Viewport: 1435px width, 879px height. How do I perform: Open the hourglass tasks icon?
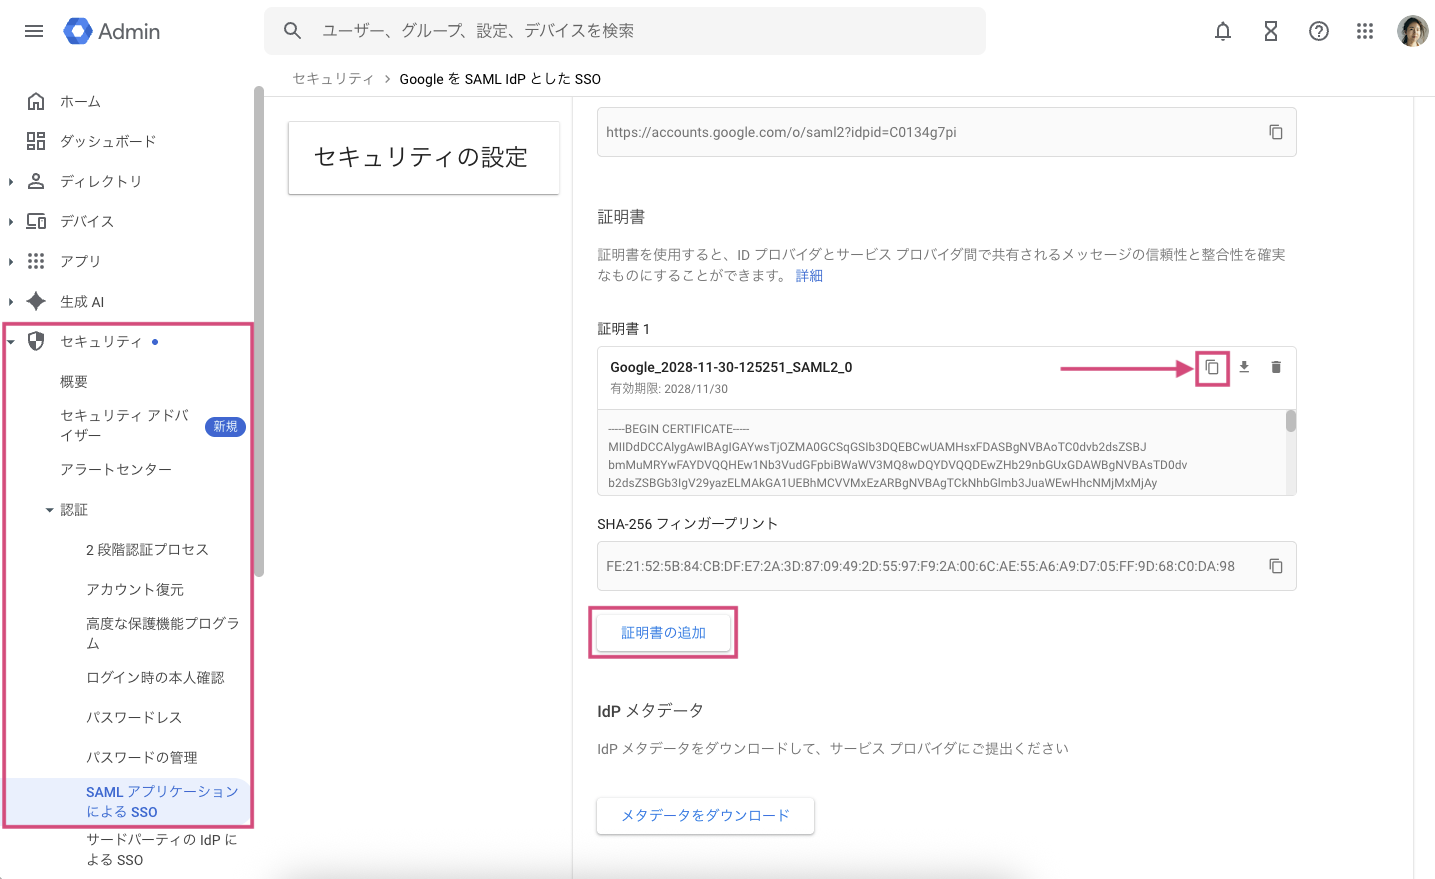(1270, 31)
